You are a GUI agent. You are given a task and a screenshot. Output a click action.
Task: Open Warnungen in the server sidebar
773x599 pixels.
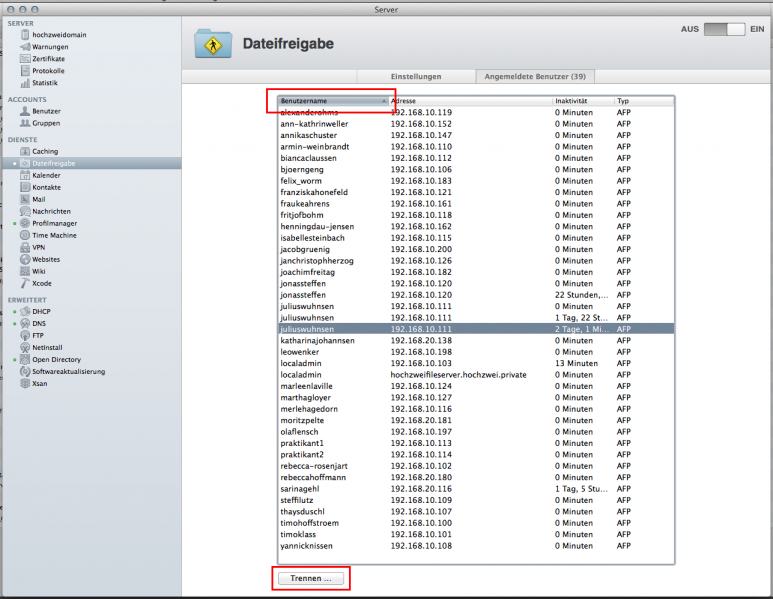click(x=50, y=46)
